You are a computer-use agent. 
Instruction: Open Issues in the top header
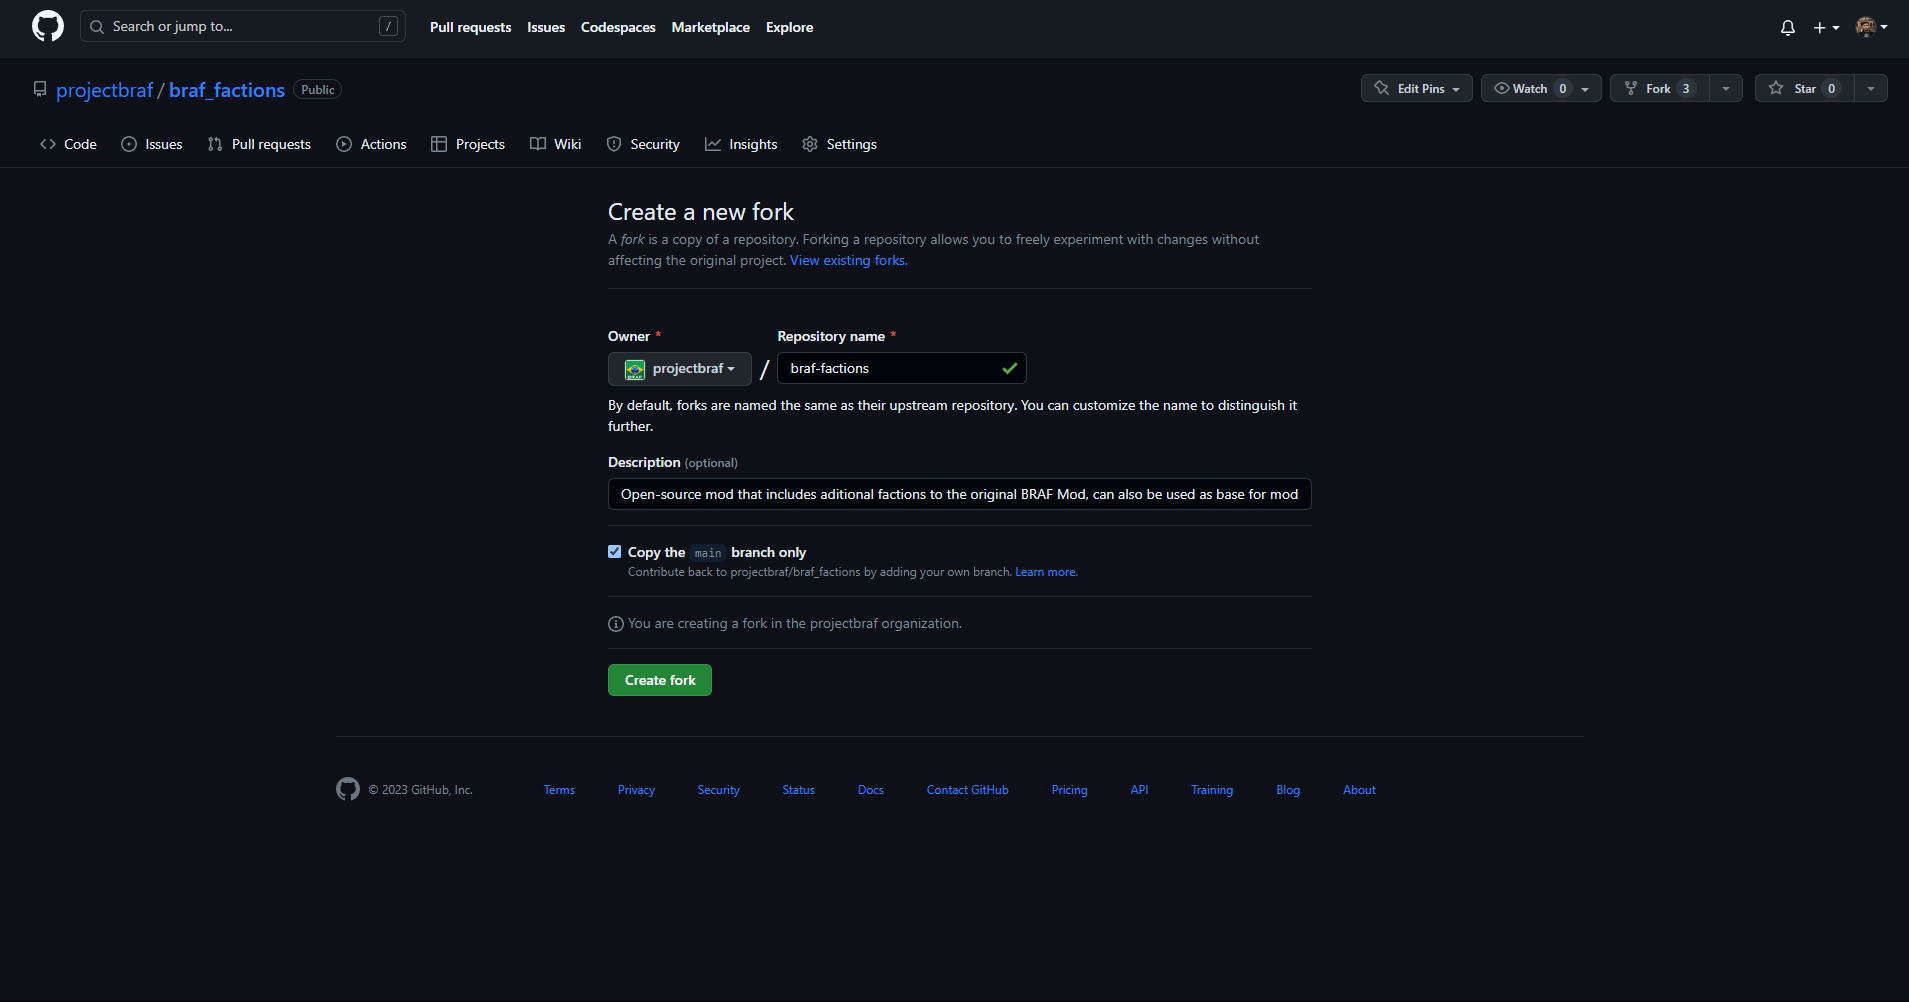tap(546, 27)
